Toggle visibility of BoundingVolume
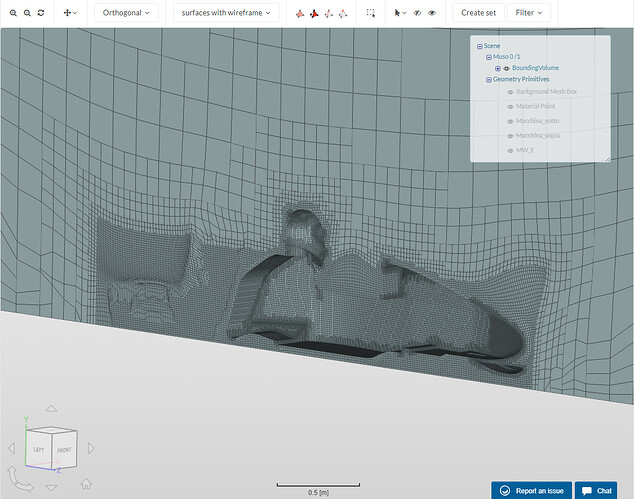 [507, 68]
